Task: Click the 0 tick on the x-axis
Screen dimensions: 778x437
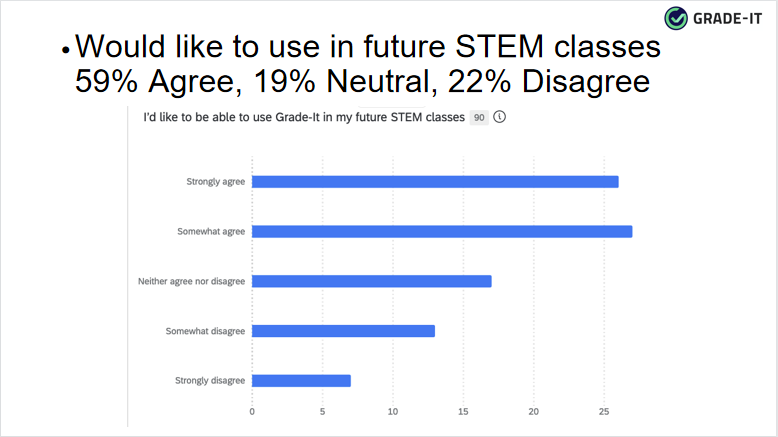Action: click(x=252, y=411)
